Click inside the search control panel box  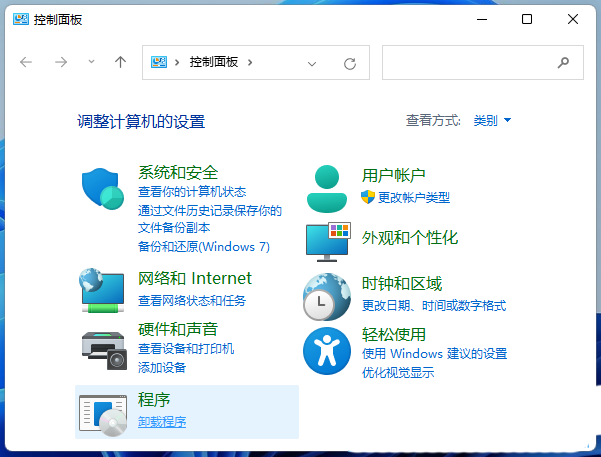(x=483, y=62)
